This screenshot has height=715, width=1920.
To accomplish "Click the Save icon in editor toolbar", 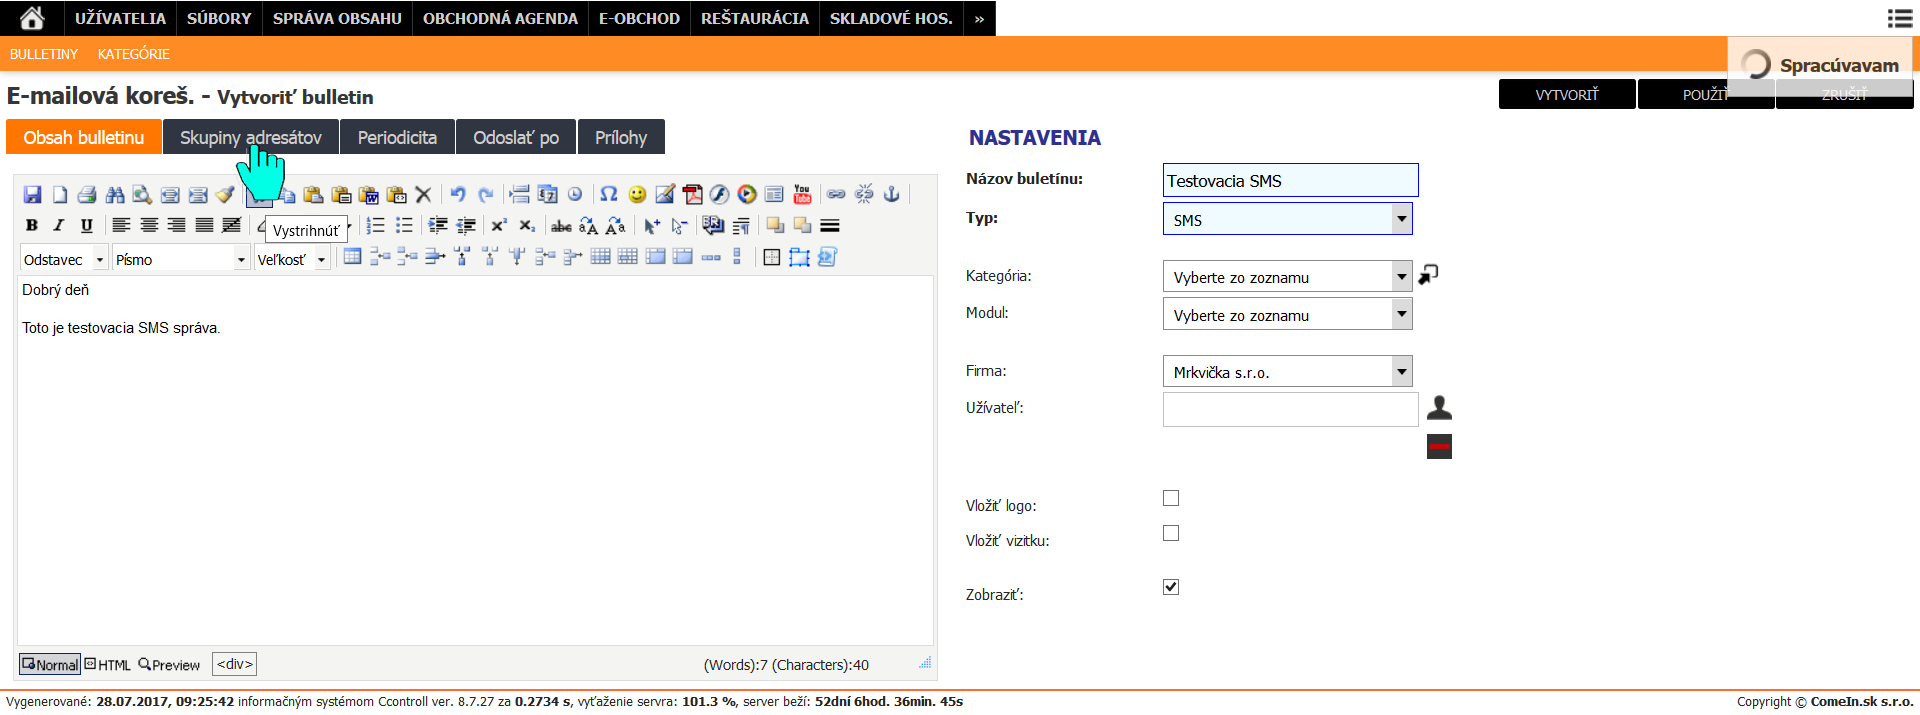I will [32, 194].
